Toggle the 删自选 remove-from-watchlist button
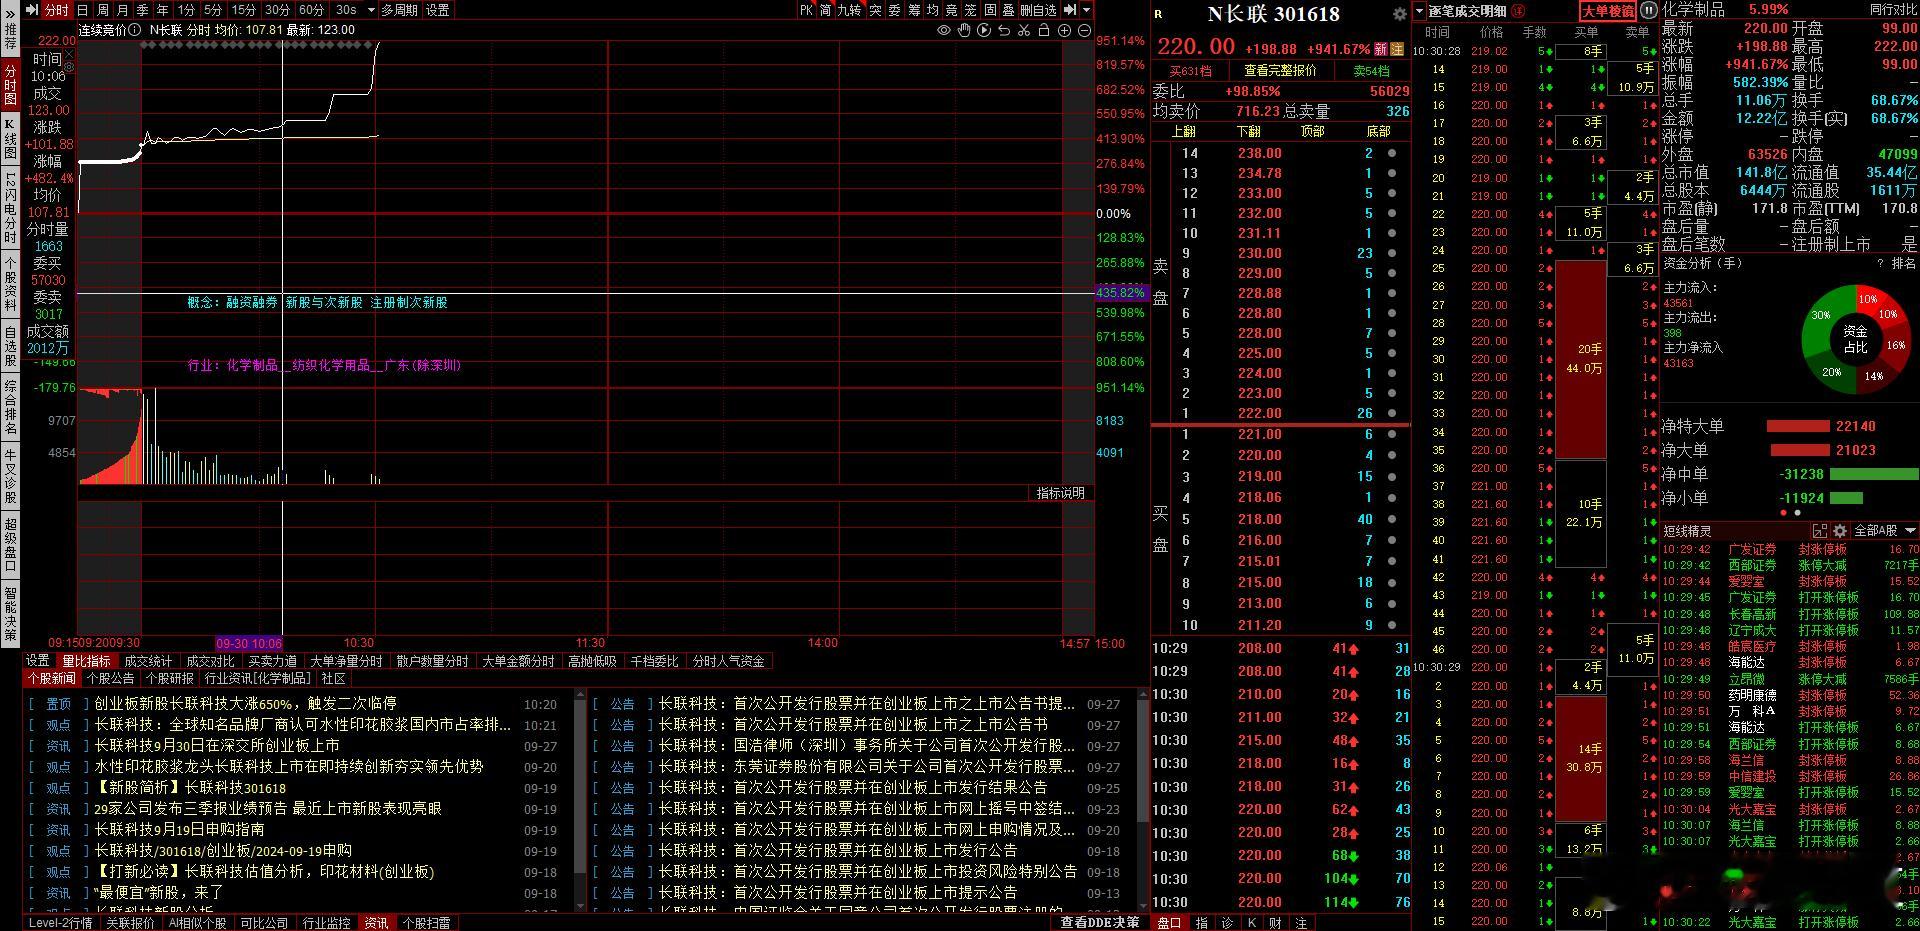The image size is (1920, 931). pos(1038,10)
